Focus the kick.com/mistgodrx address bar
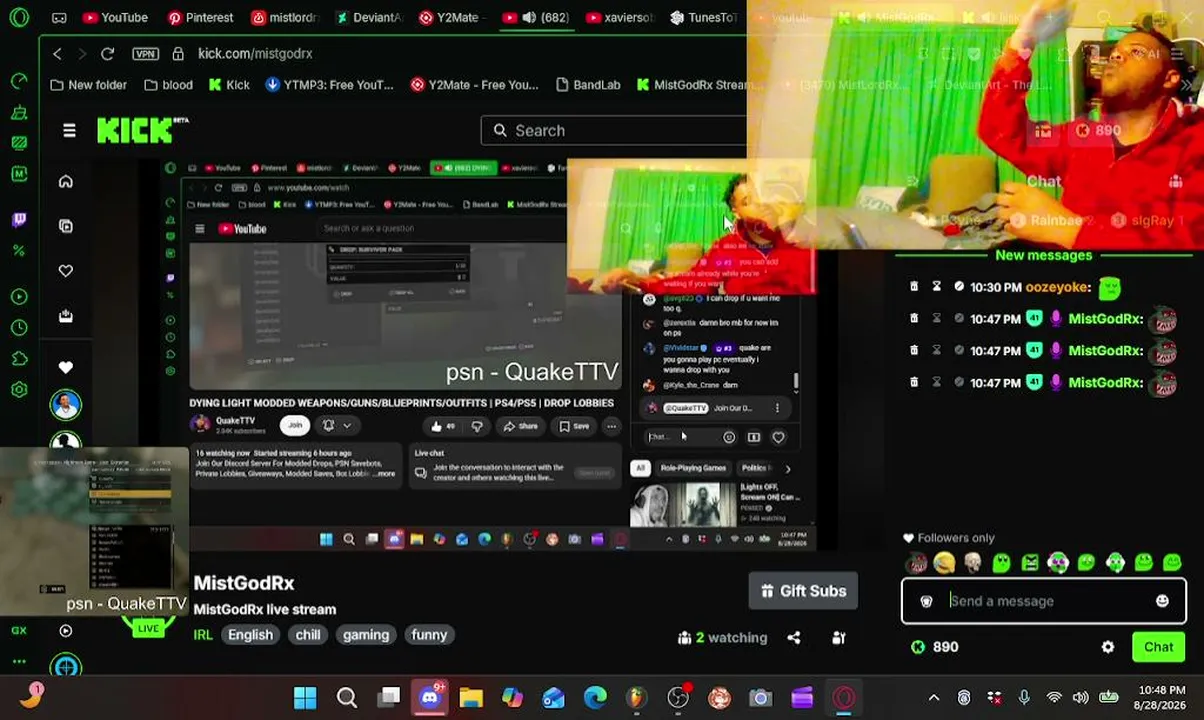This screenshot has width=1204, height=720. [255, 53]
